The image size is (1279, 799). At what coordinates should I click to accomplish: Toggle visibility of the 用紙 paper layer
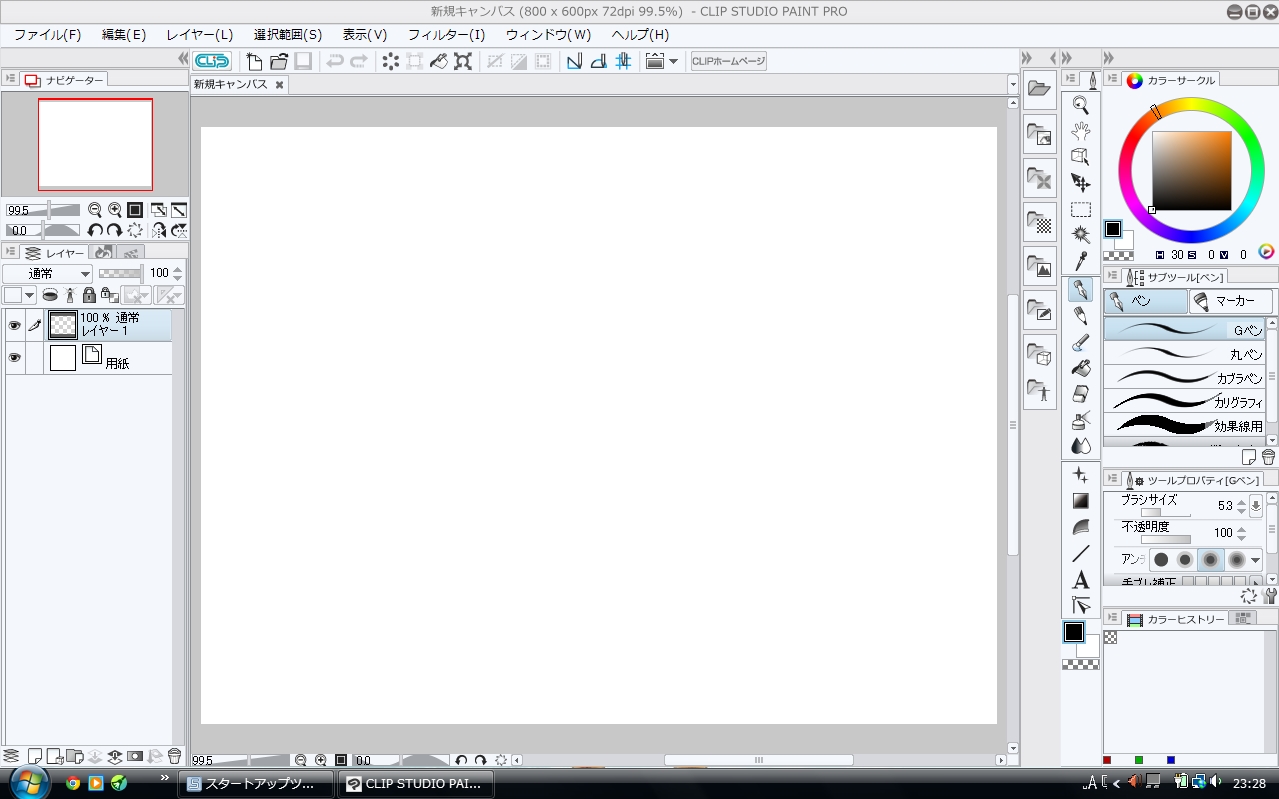point(15,357)
